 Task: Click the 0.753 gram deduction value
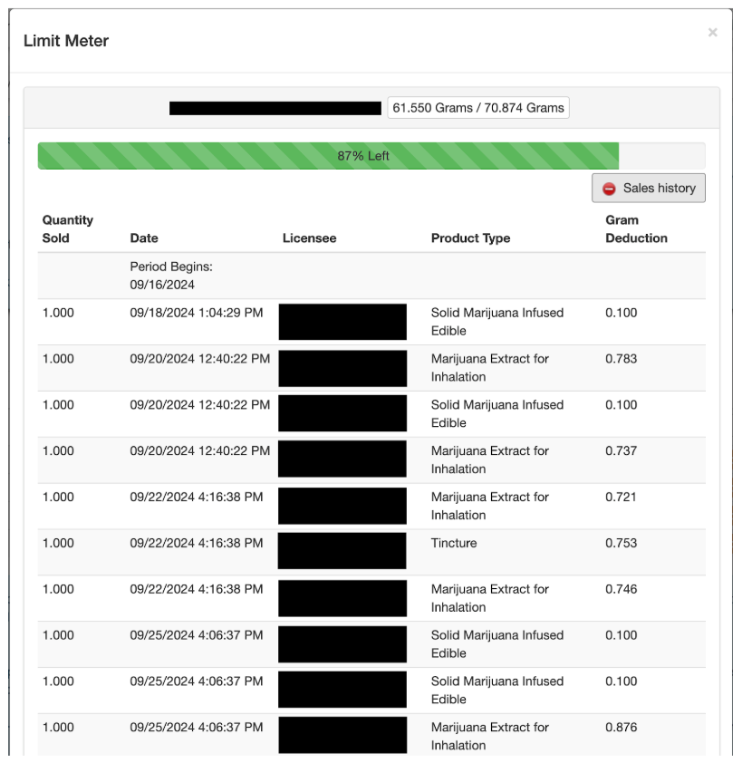click(x=621, y=543)
